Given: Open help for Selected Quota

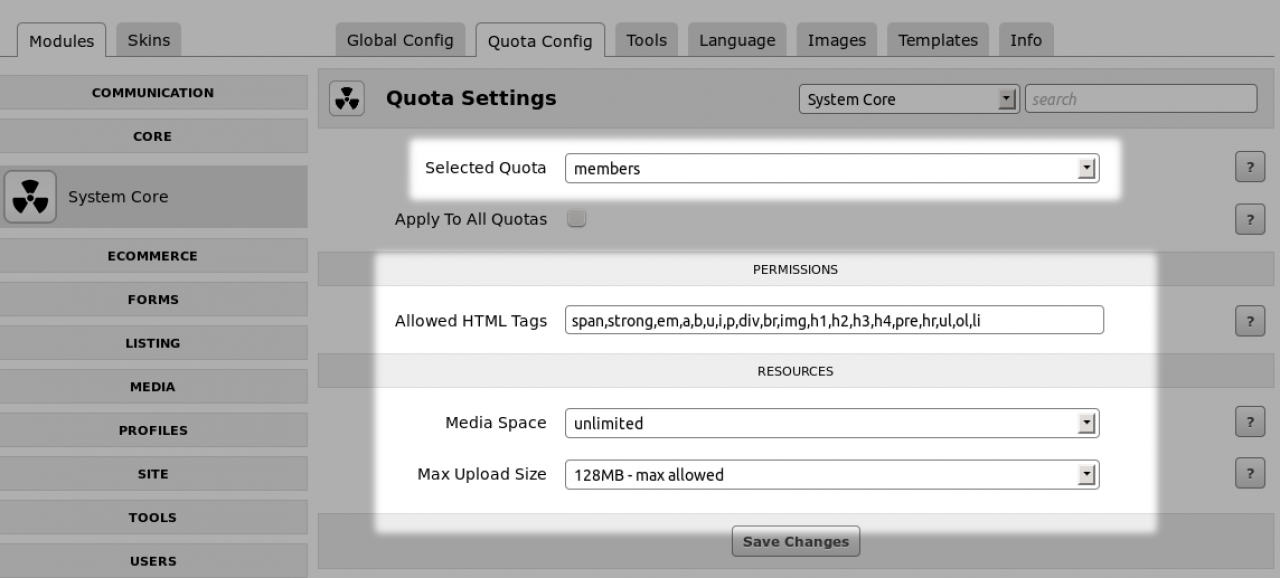Looking at the screenshot, I should tap(1249, 168).
